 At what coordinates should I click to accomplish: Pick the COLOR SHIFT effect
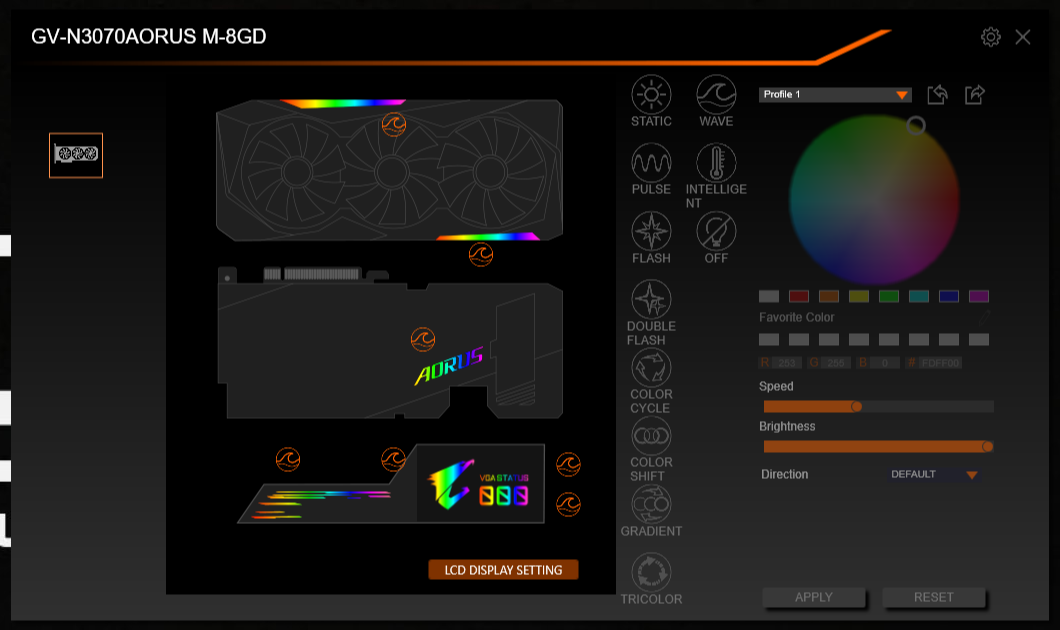(x=651, y=436)
